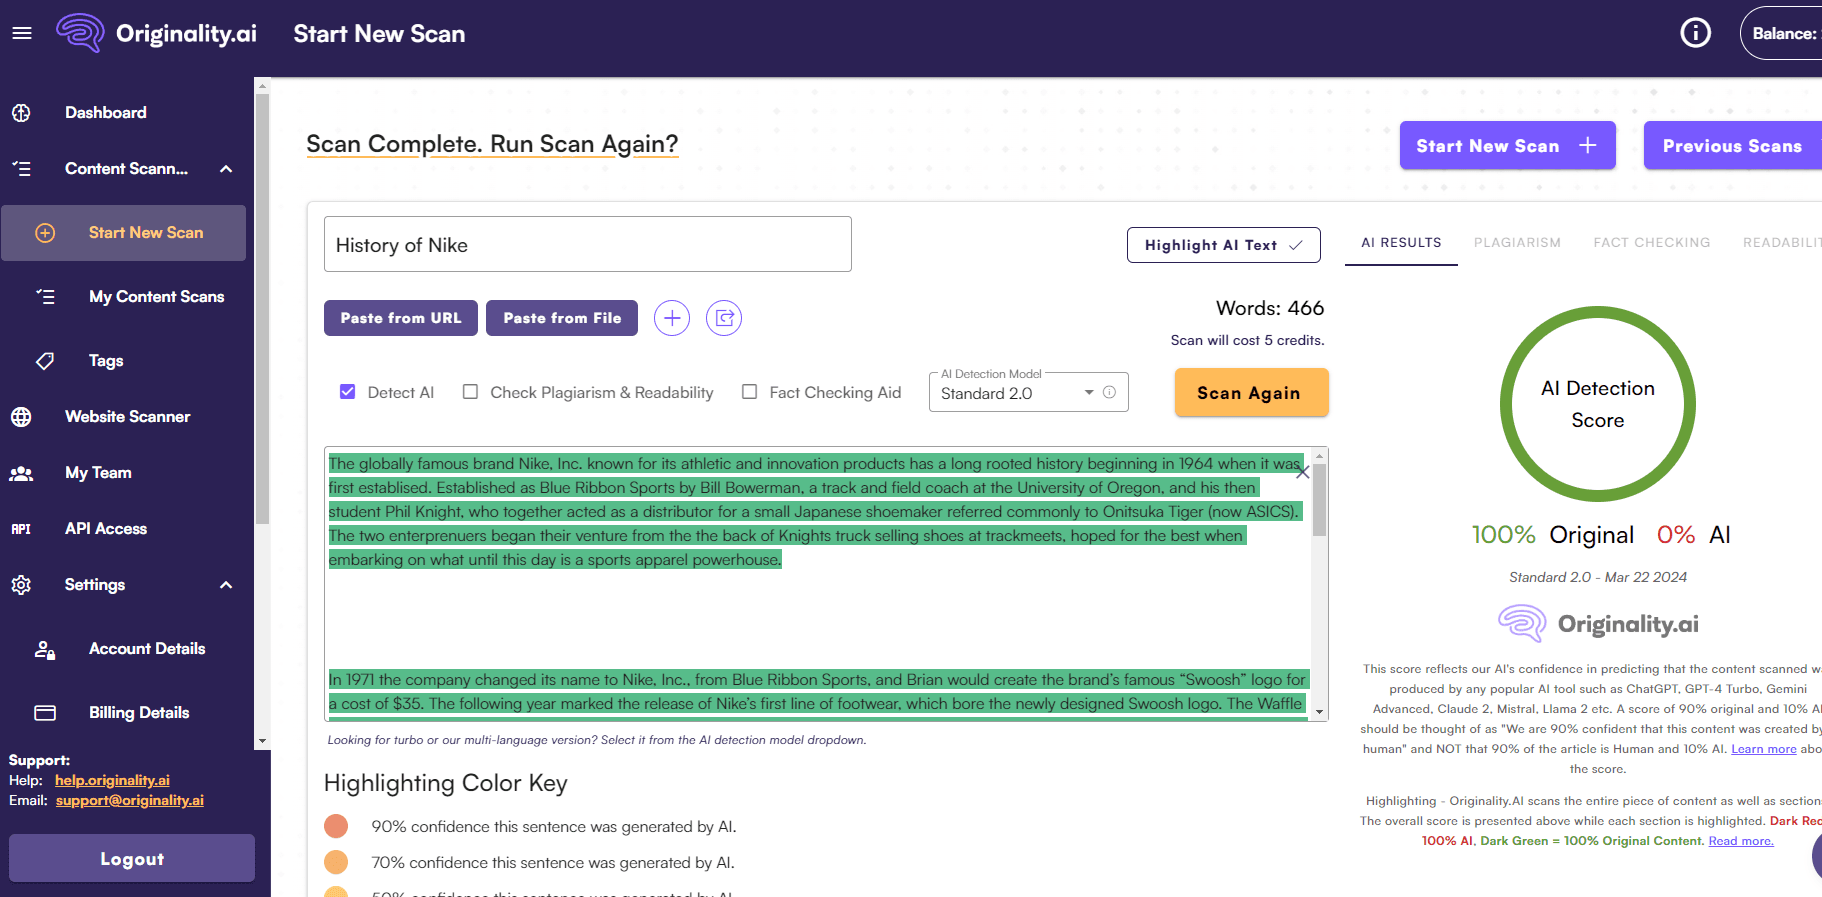The height and width of the screenshot is (897, 1822).
Task: Click the My Team people icon
Action: (21, 473)
